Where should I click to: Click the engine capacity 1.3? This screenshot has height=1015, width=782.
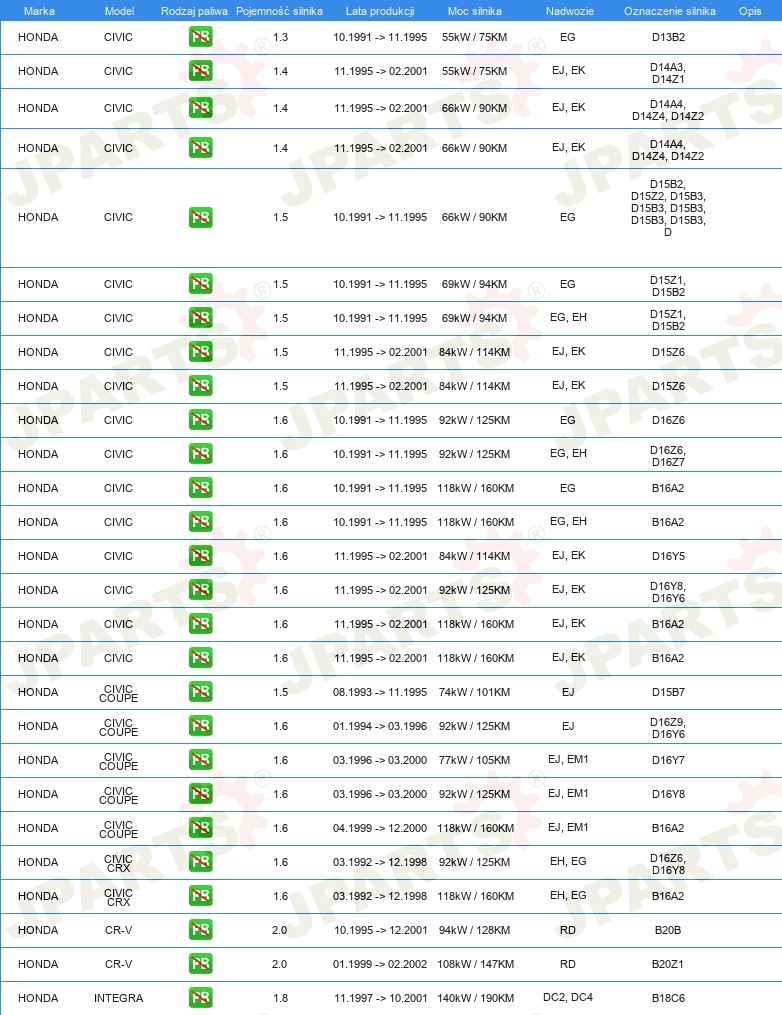280,37
